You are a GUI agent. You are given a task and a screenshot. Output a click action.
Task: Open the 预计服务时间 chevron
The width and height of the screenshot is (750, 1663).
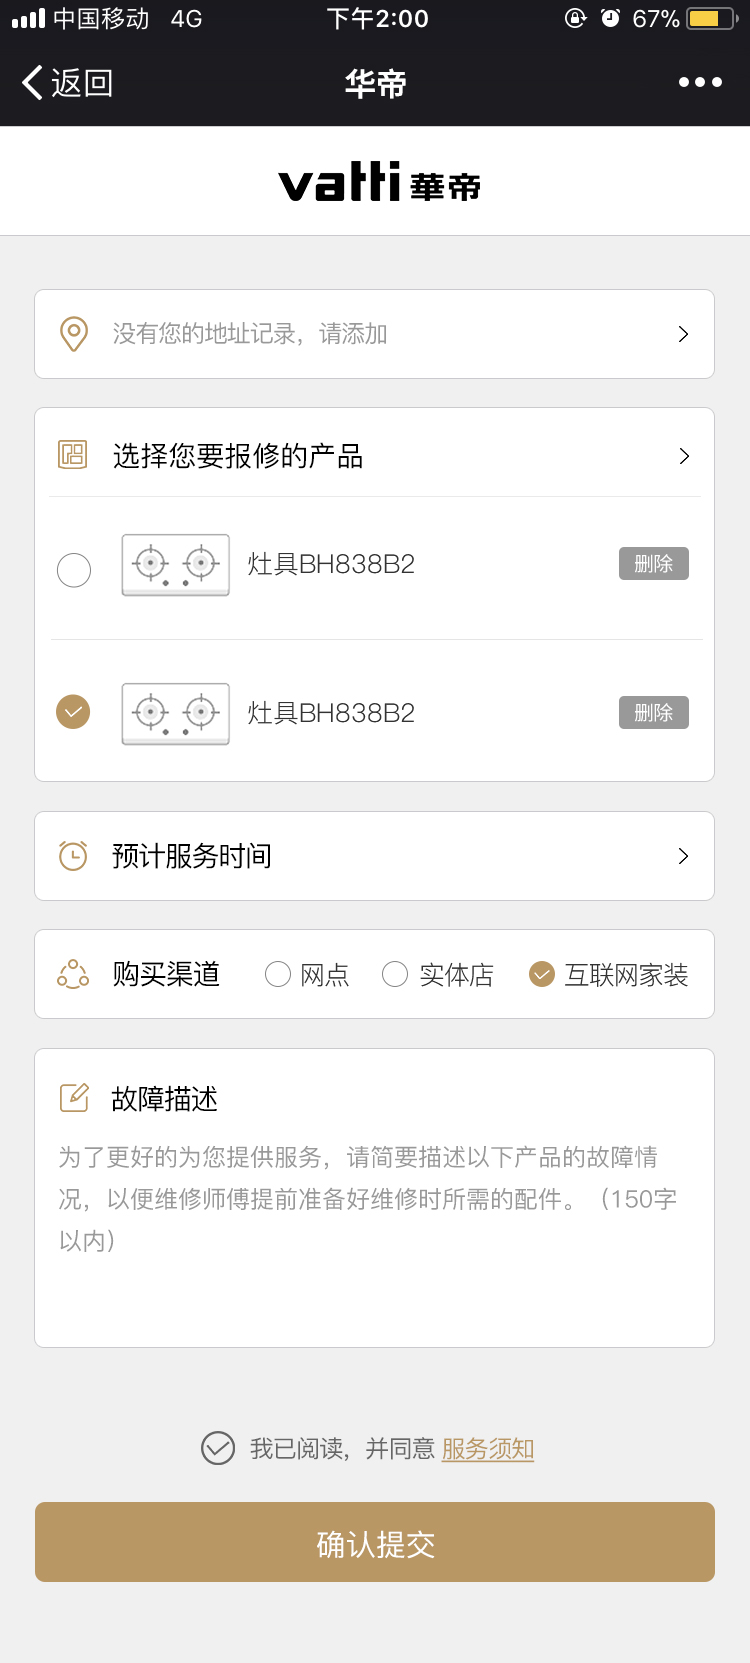[x=684, y=856]
